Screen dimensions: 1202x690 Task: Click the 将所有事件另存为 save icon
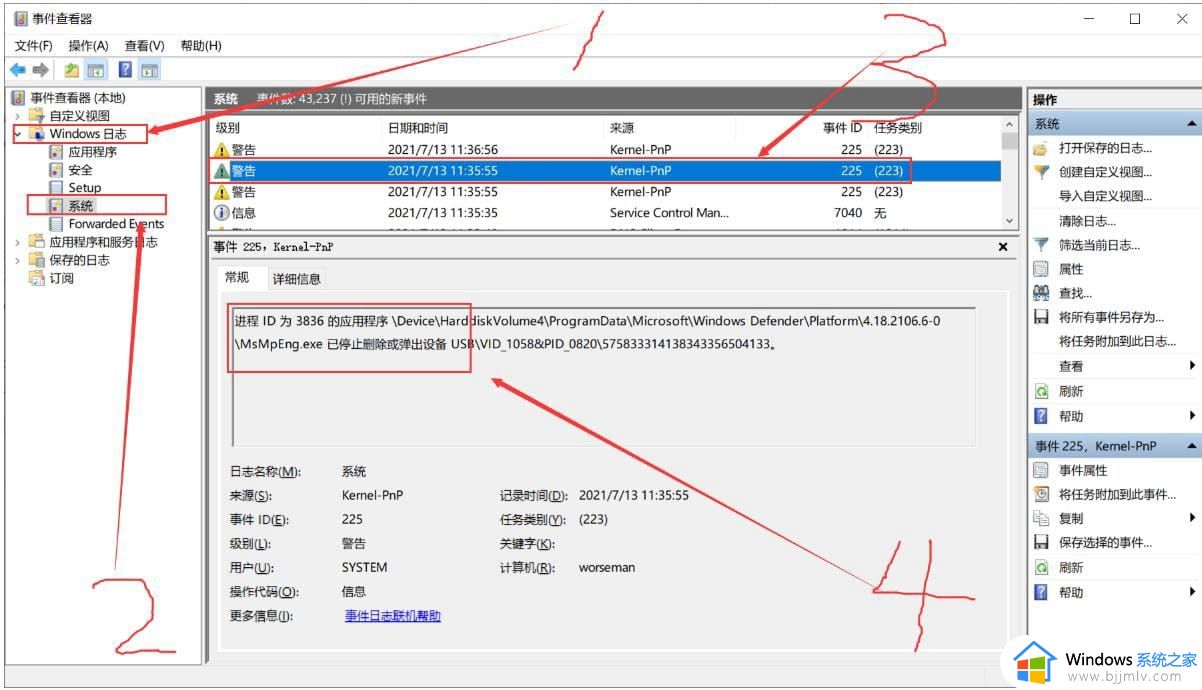click(1041, 317)
